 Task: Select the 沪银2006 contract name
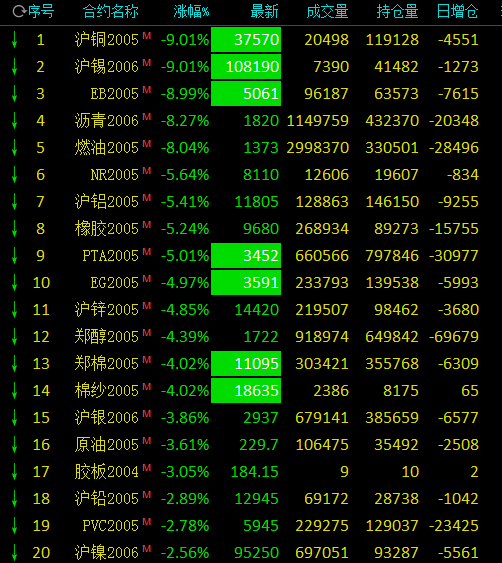[107, 418]
